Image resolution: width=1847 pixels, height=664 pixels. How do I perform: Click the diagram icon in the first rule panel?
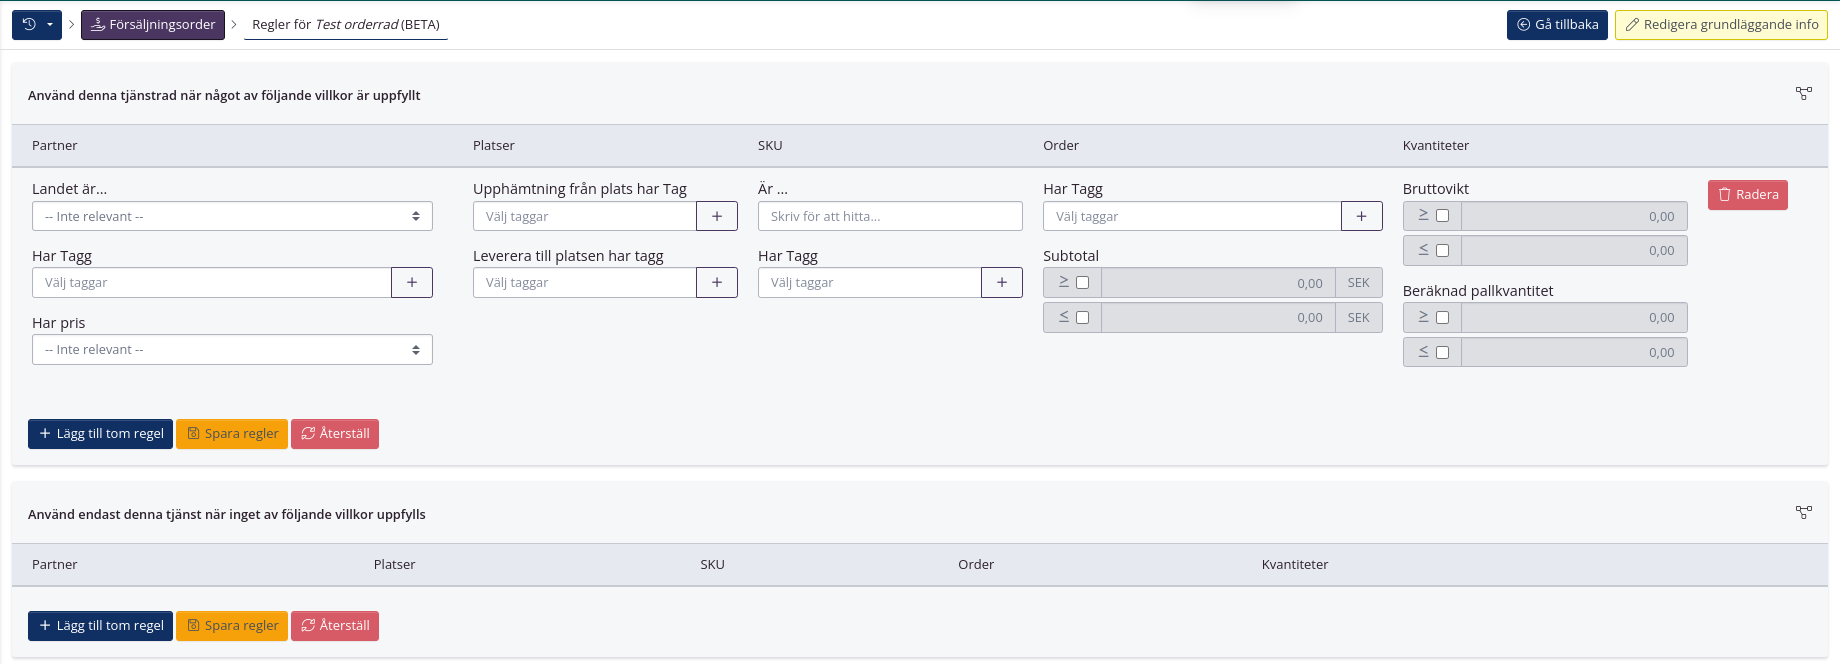tap(1803, 94)
